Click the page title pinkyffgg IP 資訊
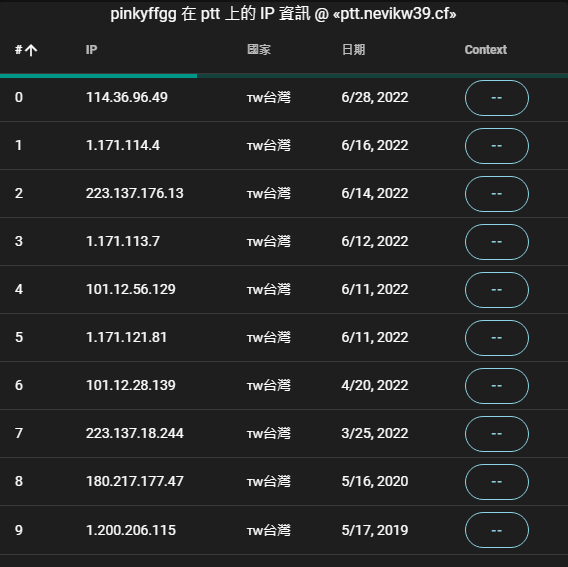Viewport: 568px width, 567px height. [283, 14]
